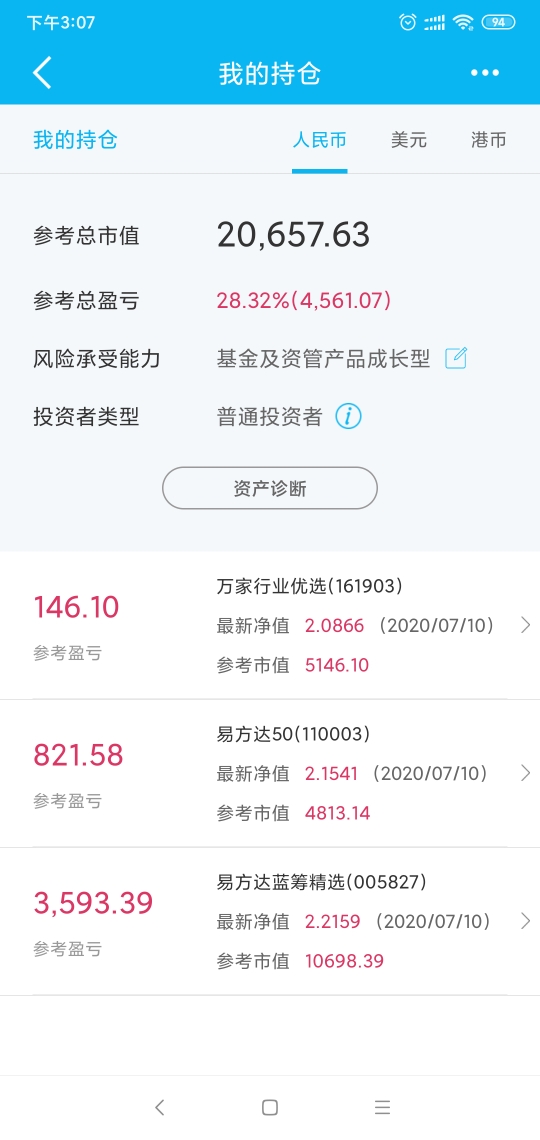
Task: Select the 3,593.39 profit amount
Action: 93,903
